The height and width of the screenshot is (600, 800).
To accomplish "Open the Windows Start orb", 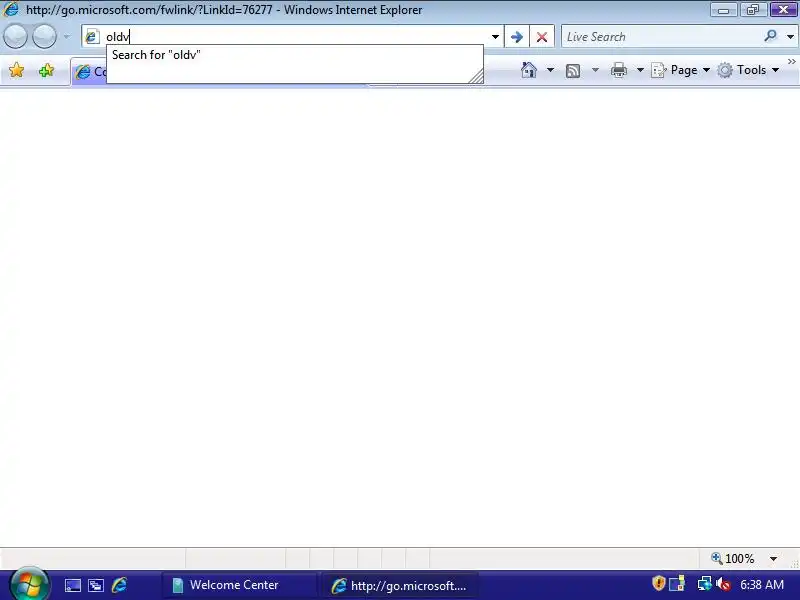I will point(29,584).
